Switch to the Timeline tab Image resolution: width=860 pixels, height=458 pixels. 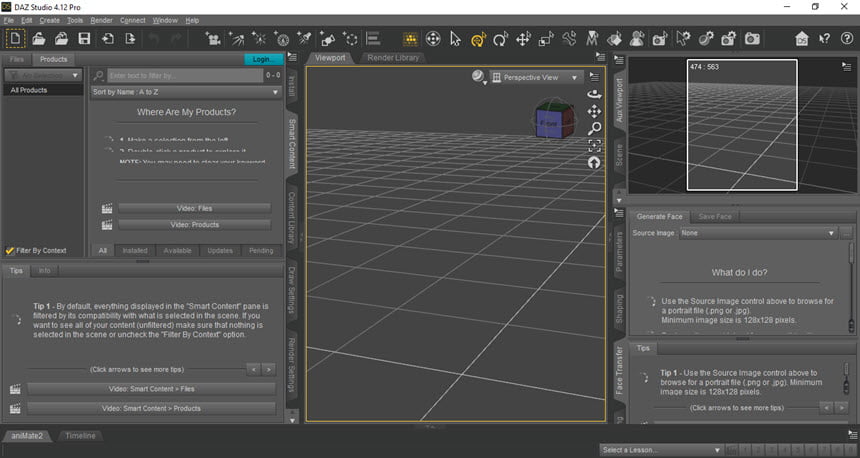pos(80,436)
